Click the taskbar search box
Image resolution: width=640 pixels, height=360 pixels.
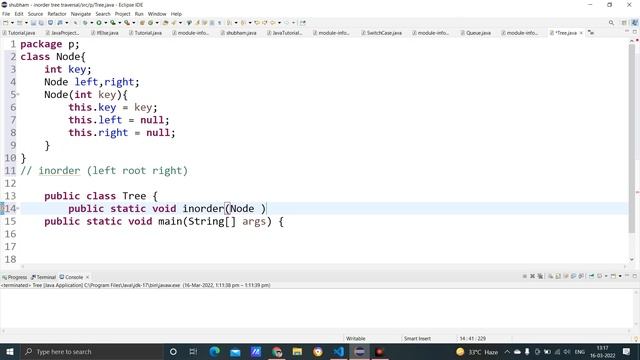click(x=91, y=351)
